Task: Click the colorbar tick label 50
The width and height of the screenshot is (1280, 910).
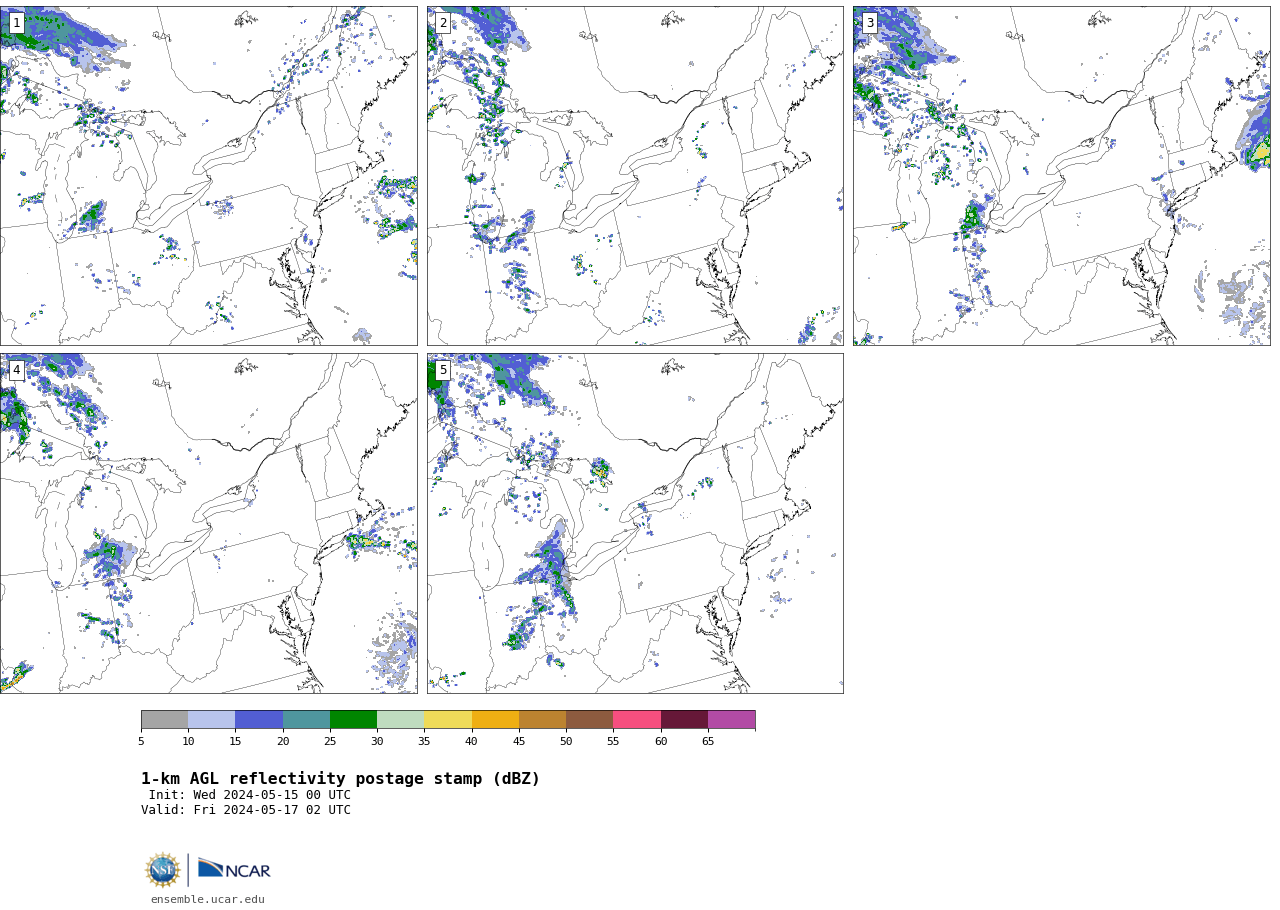Action: coord(566,741)
